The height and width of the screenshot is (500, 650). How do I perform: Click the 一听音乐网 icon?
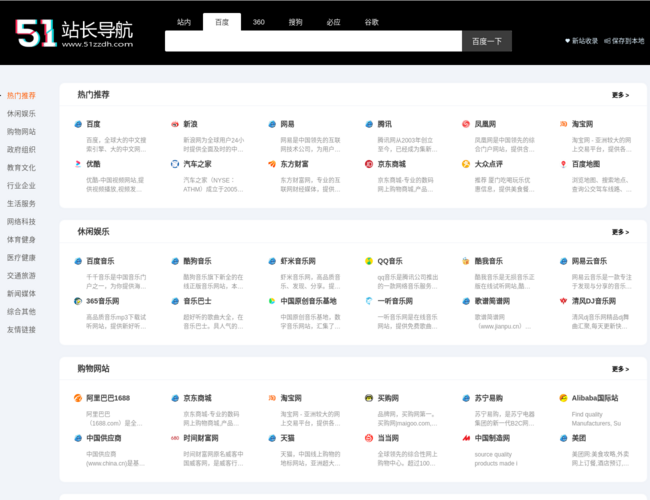[x=369, y=301]
